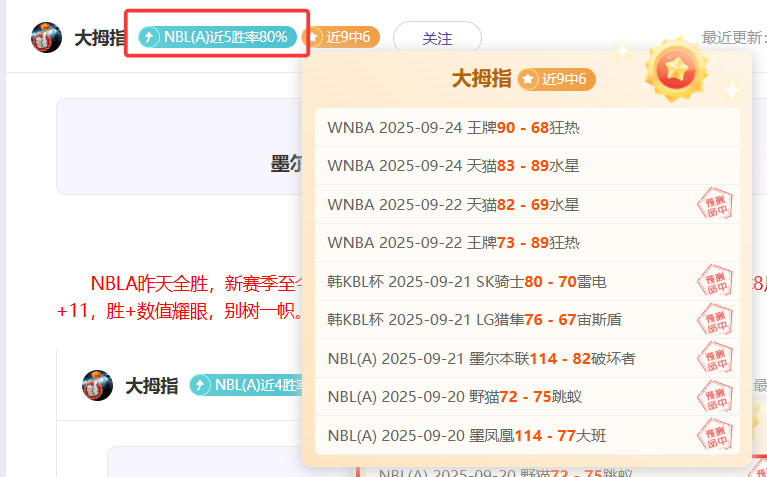Viewport: 767px width, 477px height.
Task: Click 预测命中 stamp on SK骑士80 - 70雷电 row
Action: 715,281
